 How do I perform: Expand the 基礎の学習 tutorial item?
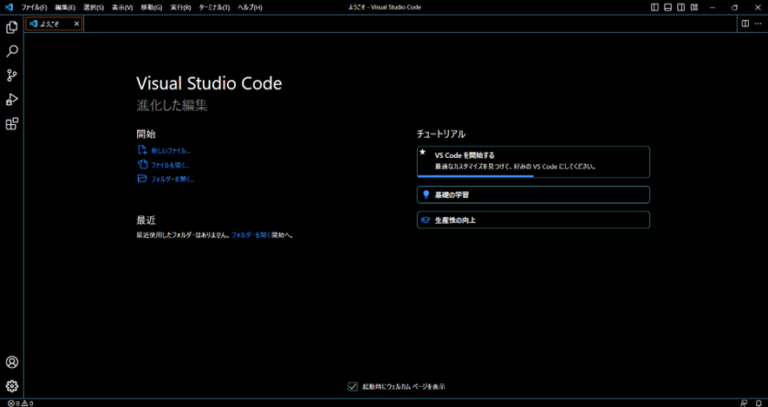click(533, 194)
